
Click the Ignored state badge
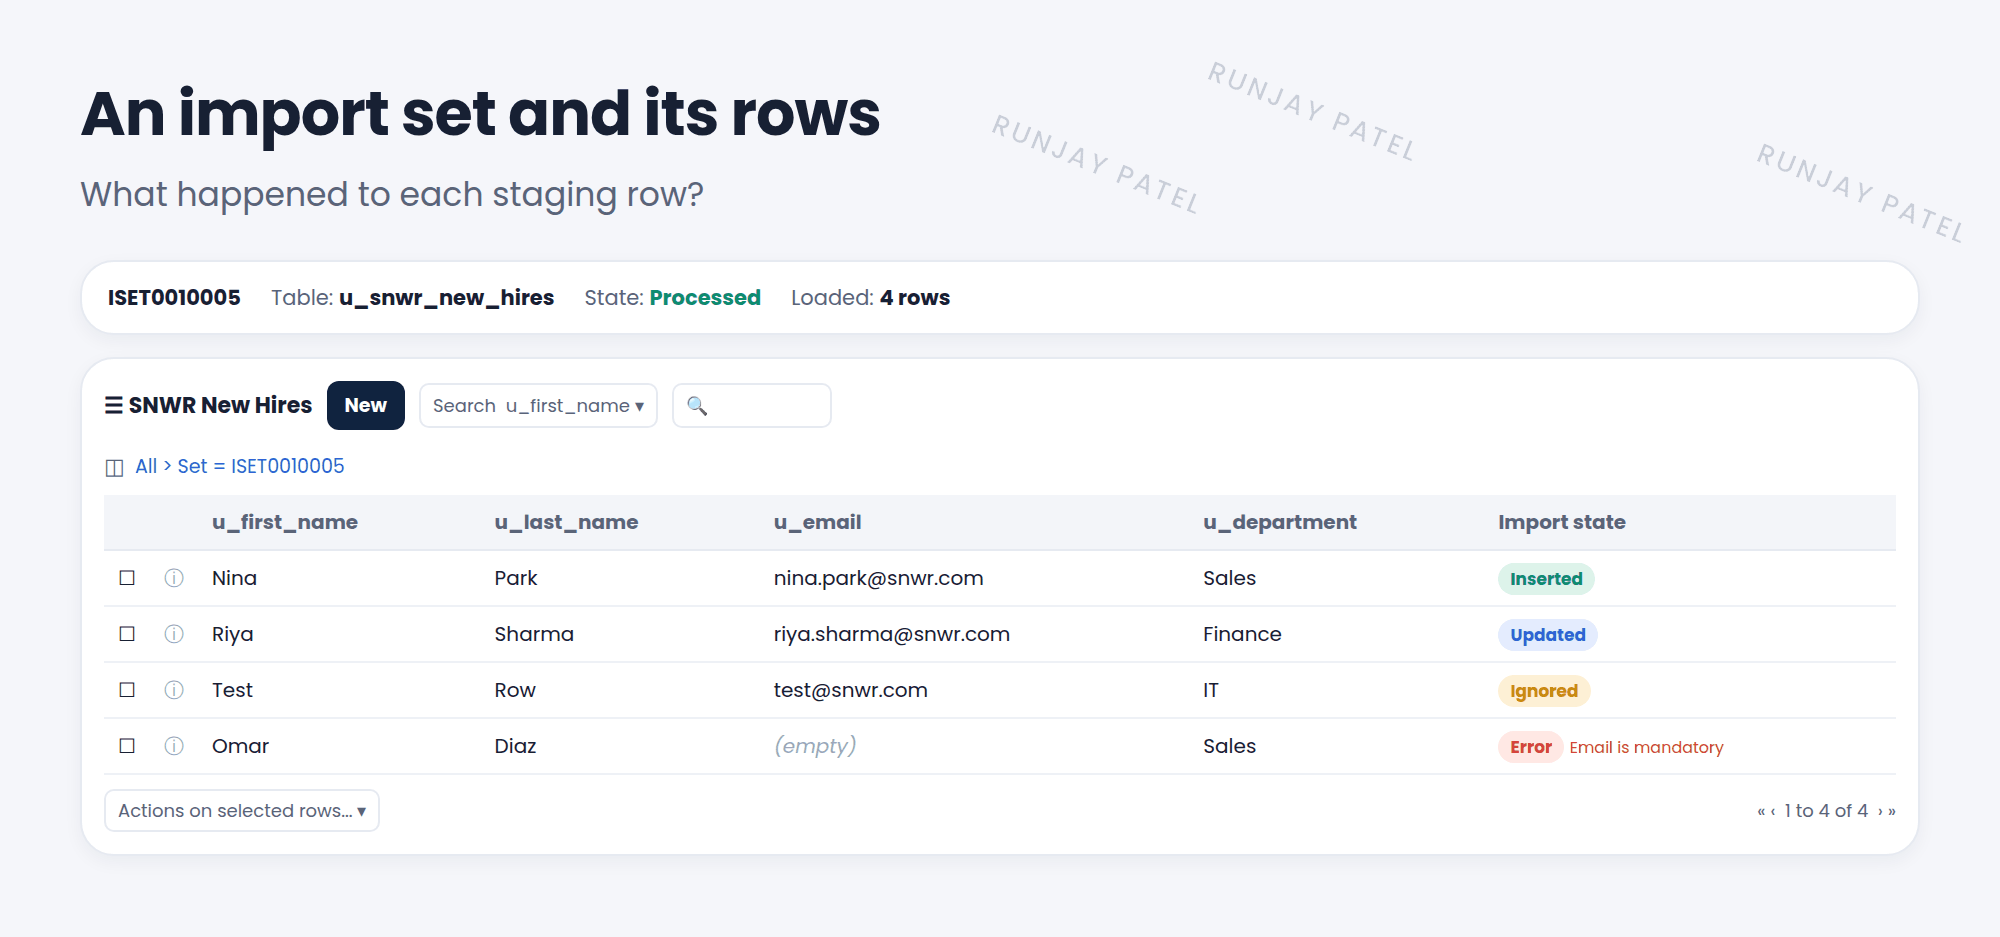click(x=1544, y=691)
